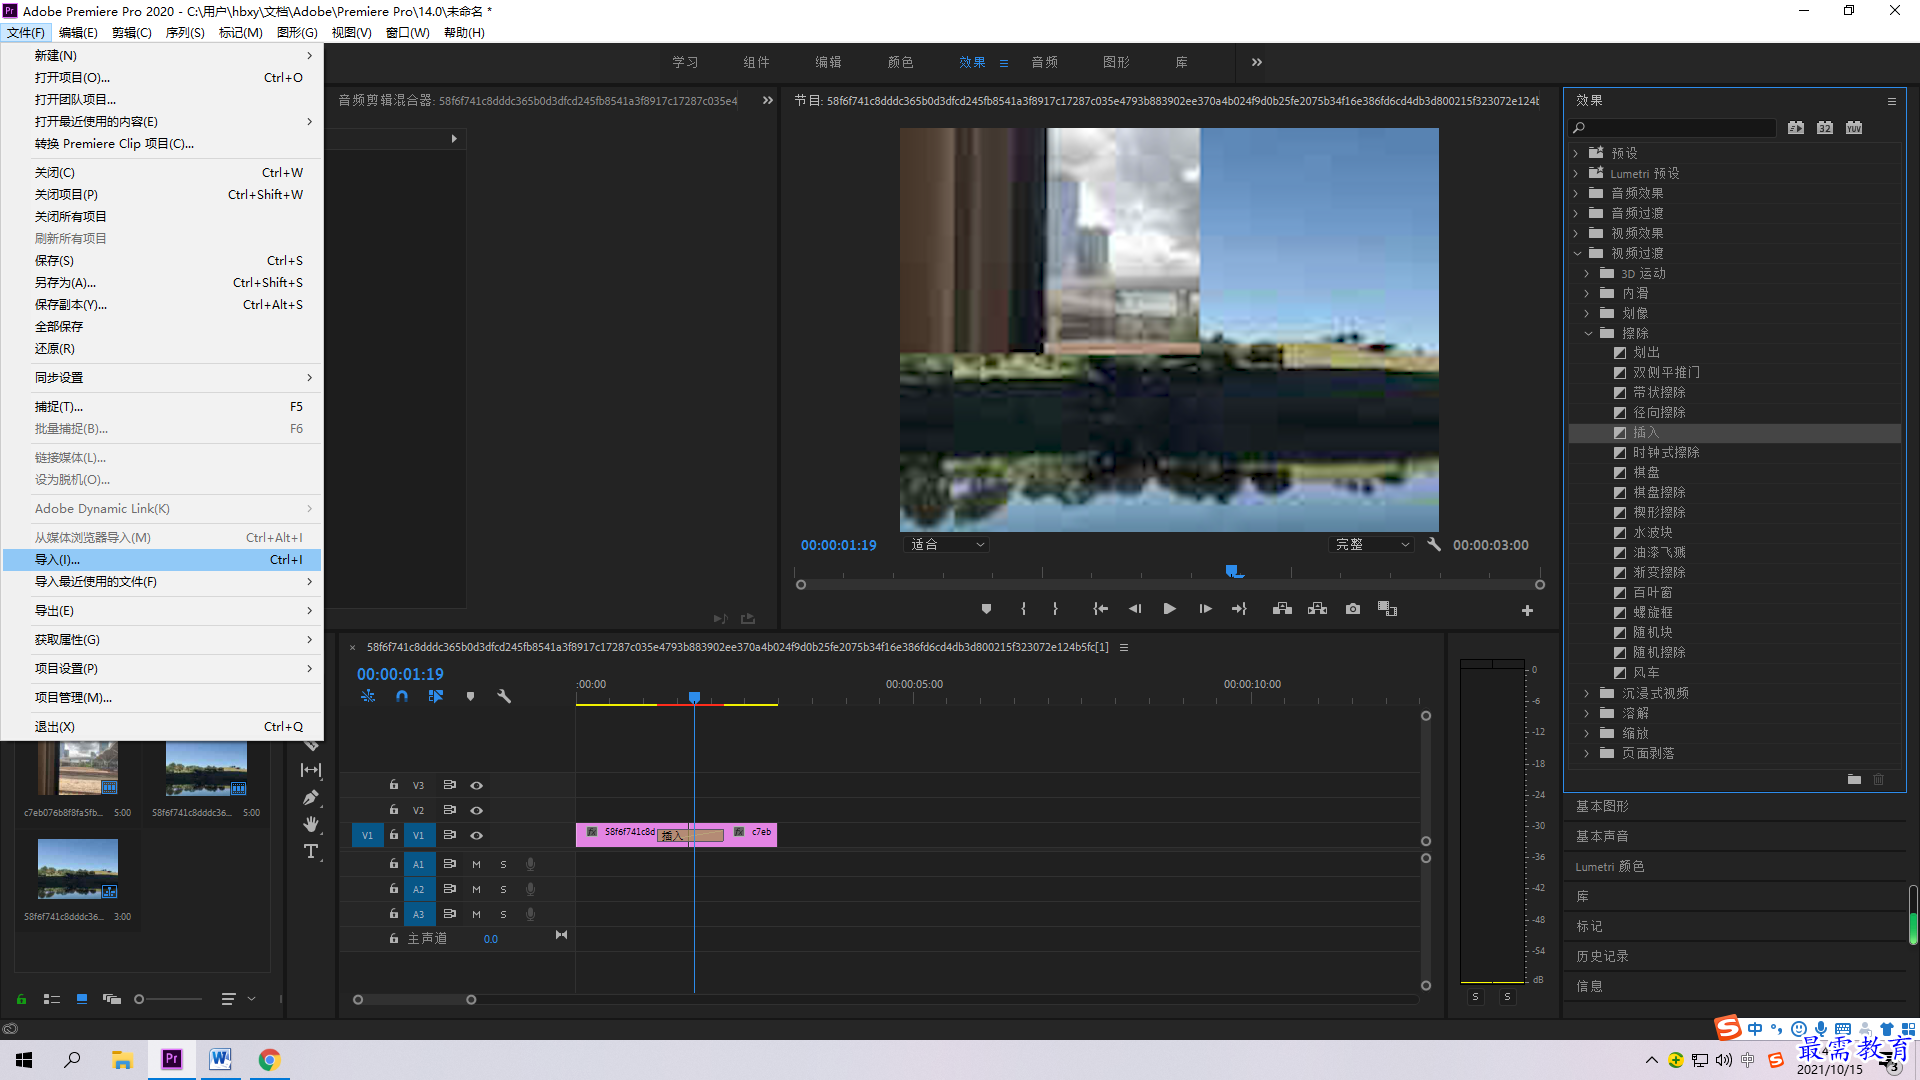Screen dimensions: 1920x1080
Task: Add marker in timeline toolbar
Action: point(470,696)
